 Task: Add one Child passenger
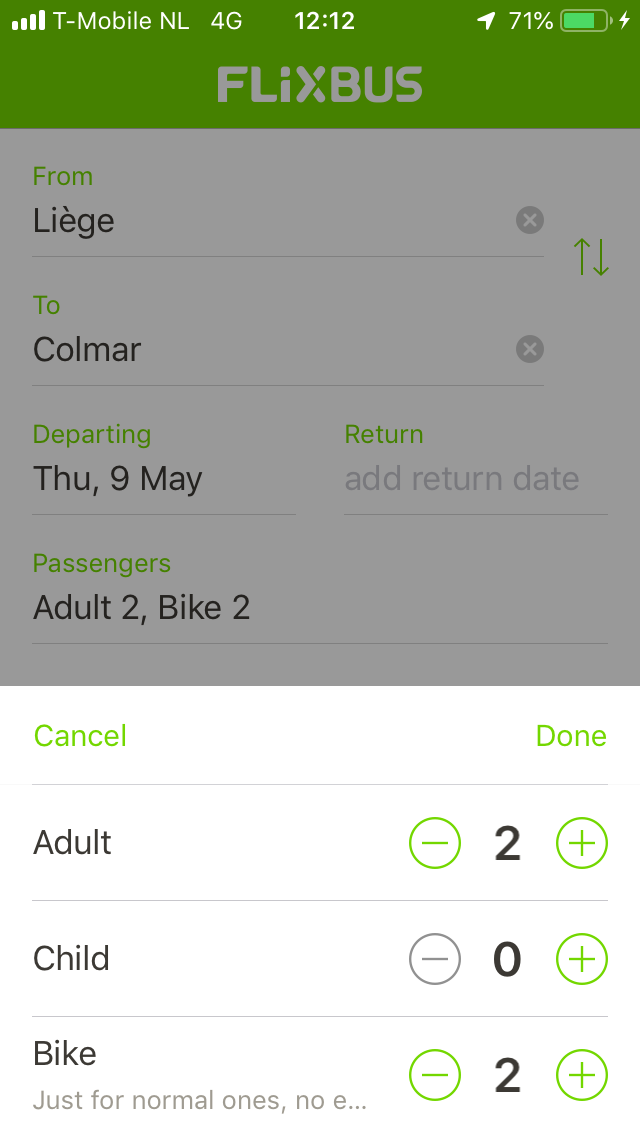click(x=581, y=960)
